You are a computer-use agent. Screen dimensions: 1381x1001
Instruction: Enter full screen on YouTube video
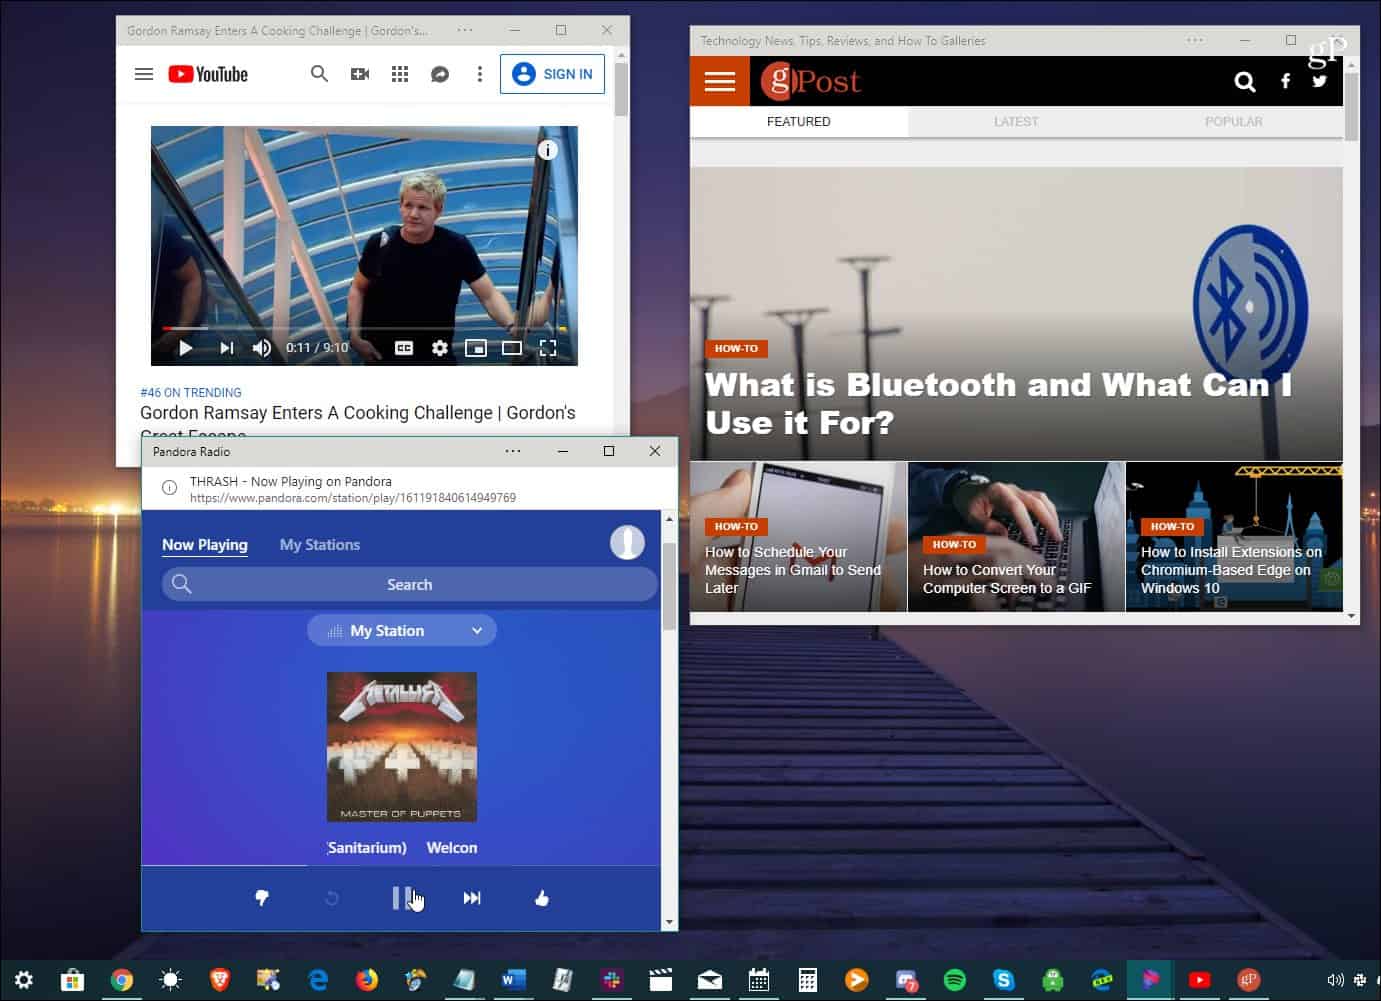[x=548, y=348]
